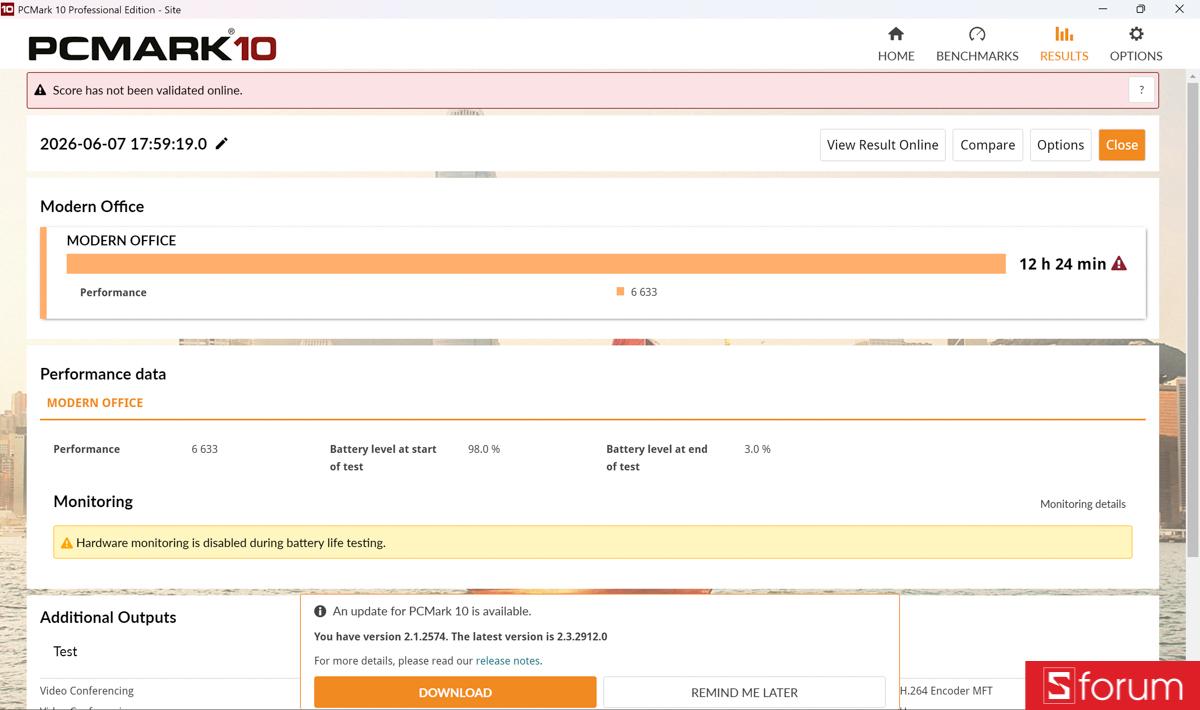Choose Remind Me Later for update

coord(744,692)
